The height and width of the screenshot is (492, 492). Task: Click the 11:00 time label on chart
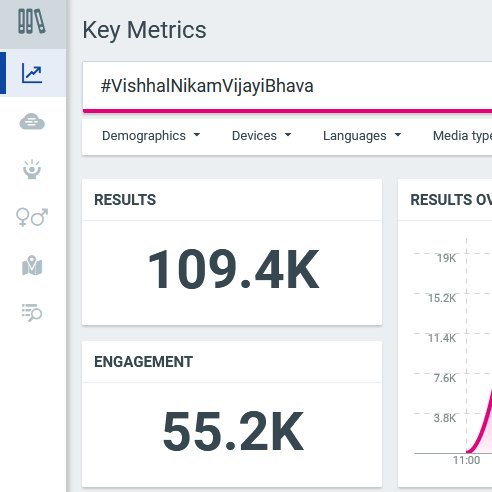click(466, 460)
